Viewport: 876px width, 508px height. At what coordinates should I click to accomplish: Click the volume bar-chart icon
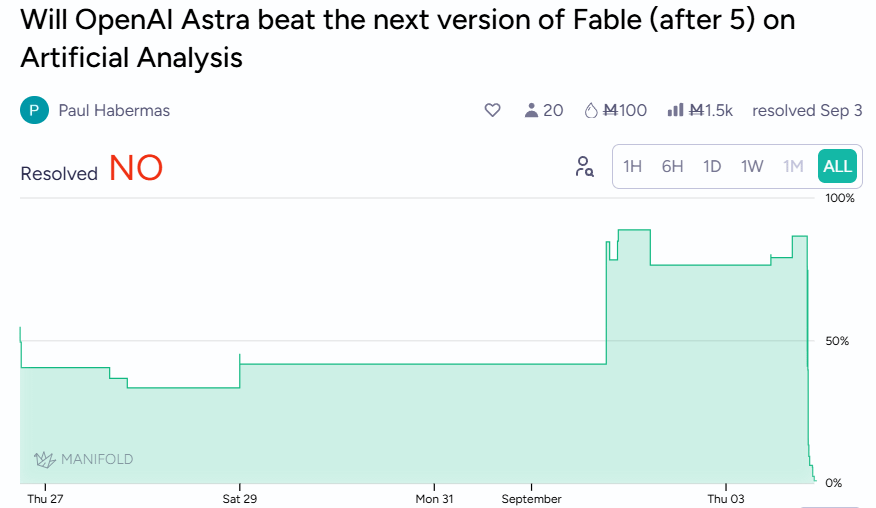(x=675, y=110)
